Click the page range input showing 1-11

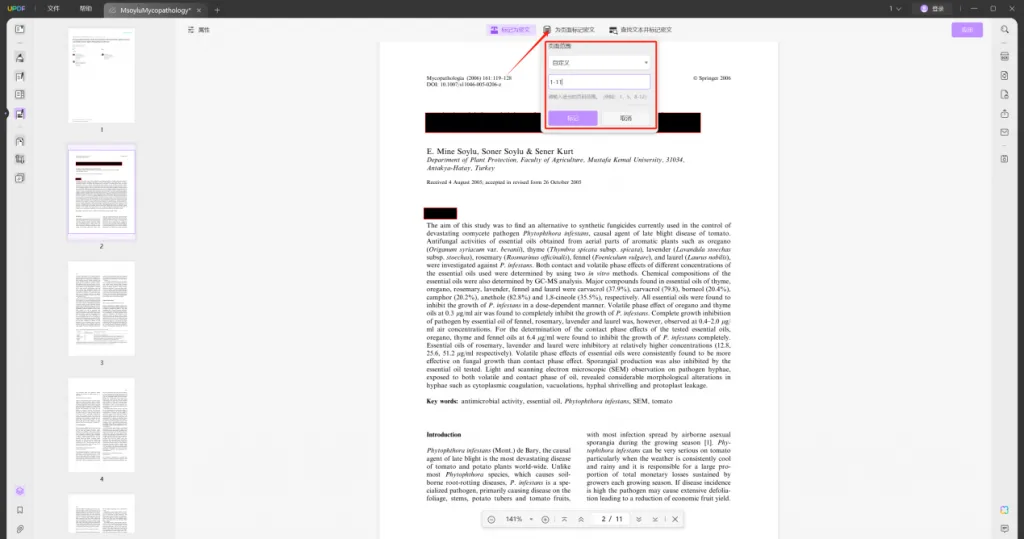pos(599,82)
